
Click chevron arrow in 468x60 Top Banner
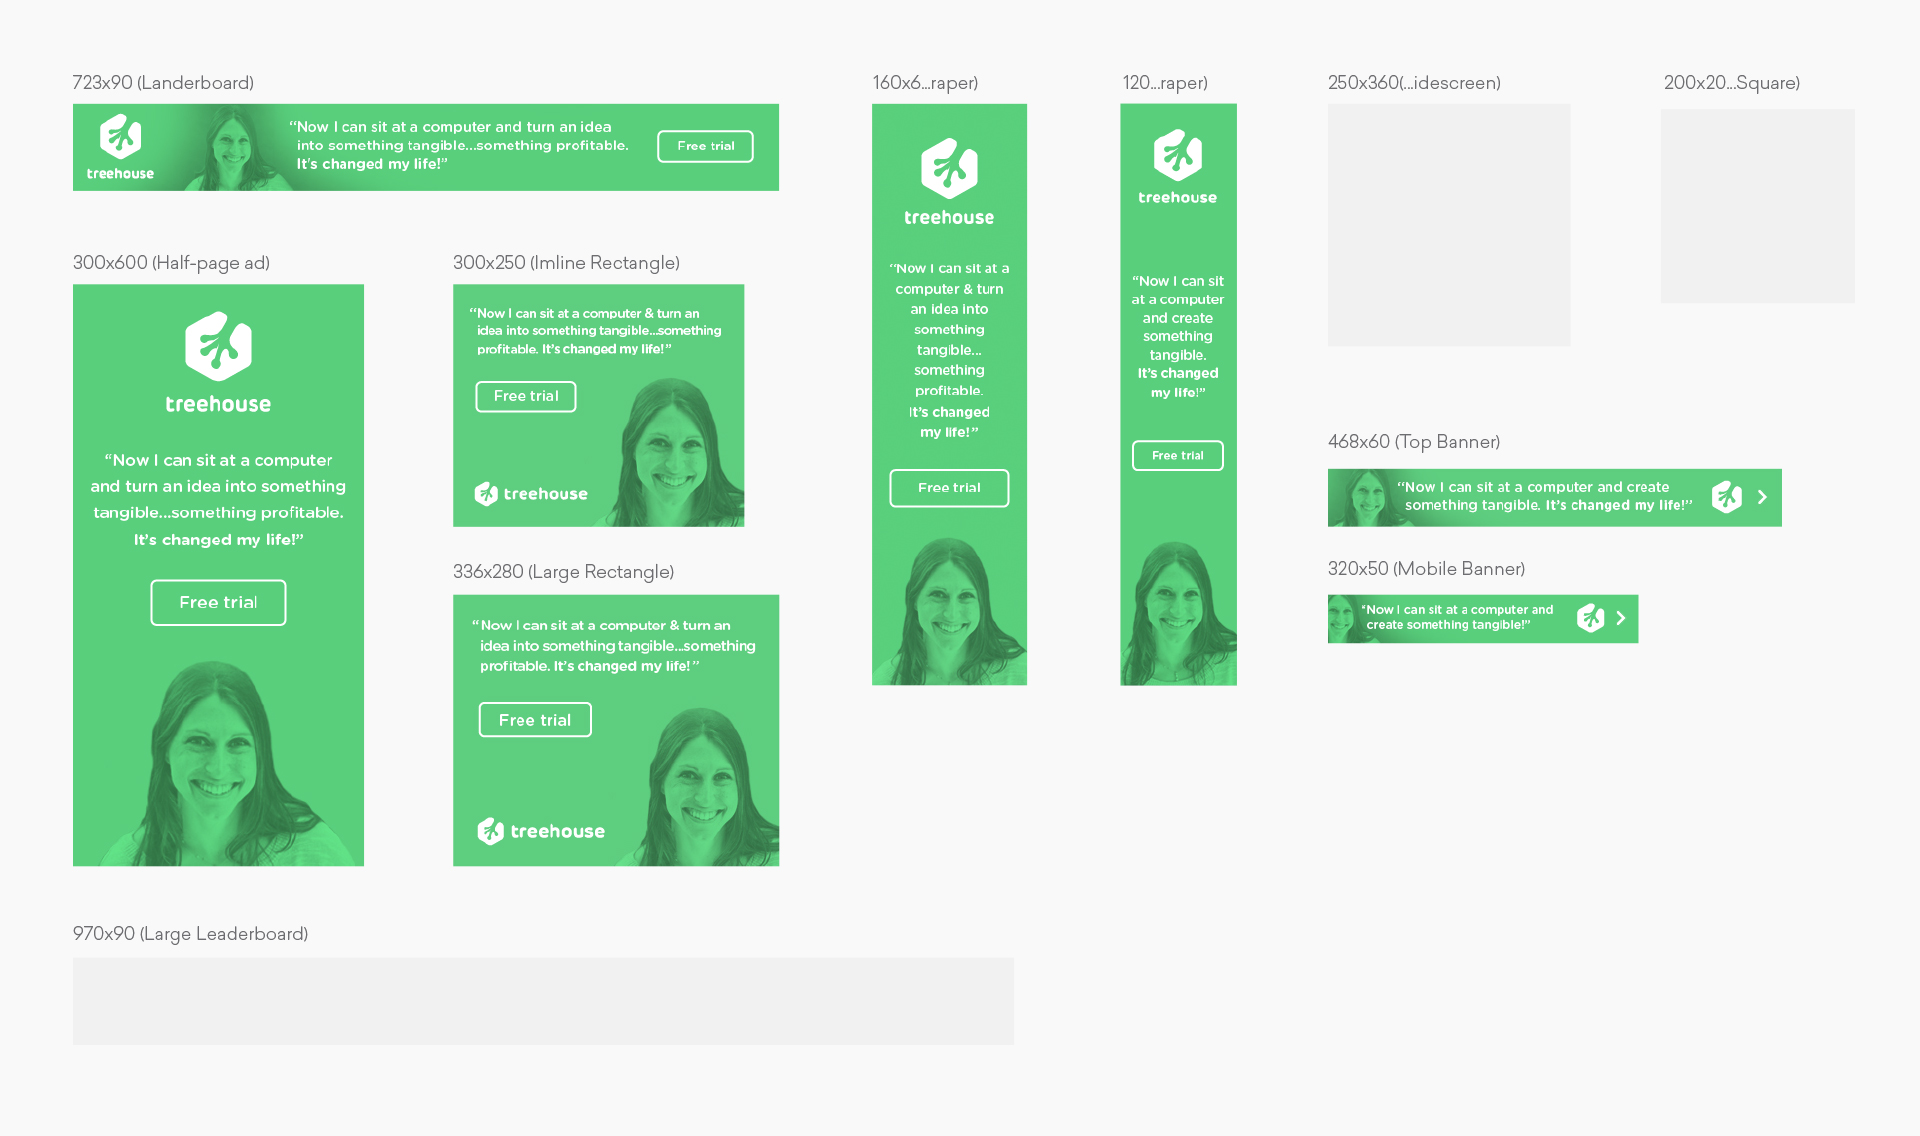coord(1762,497)
